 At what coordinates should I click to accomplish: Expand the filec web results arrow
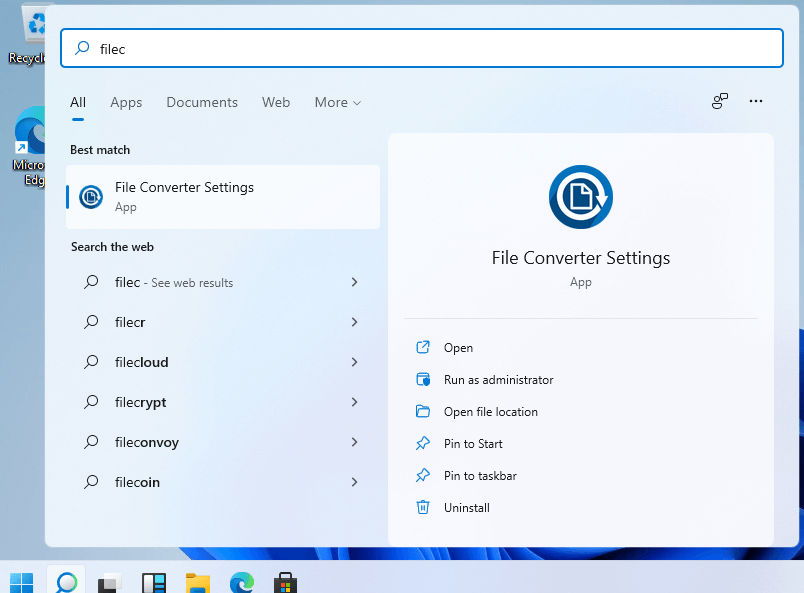pyautogui.click(x=354, y=282)
